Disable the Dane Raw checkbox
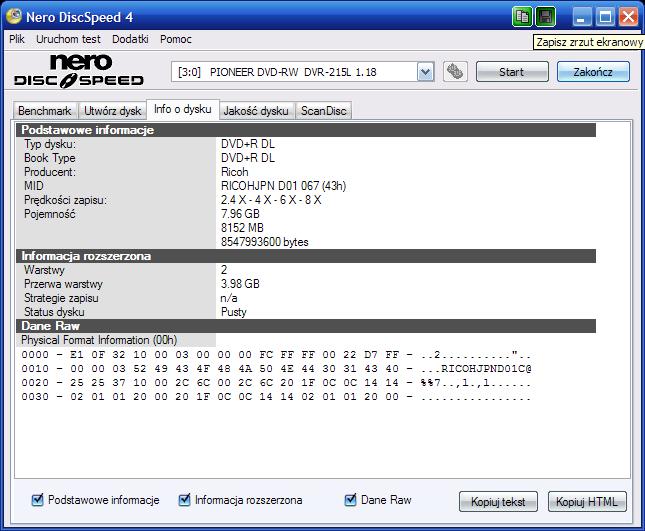Image resolution: width=645 pixels, height=531 pixels. coord(350,500)
